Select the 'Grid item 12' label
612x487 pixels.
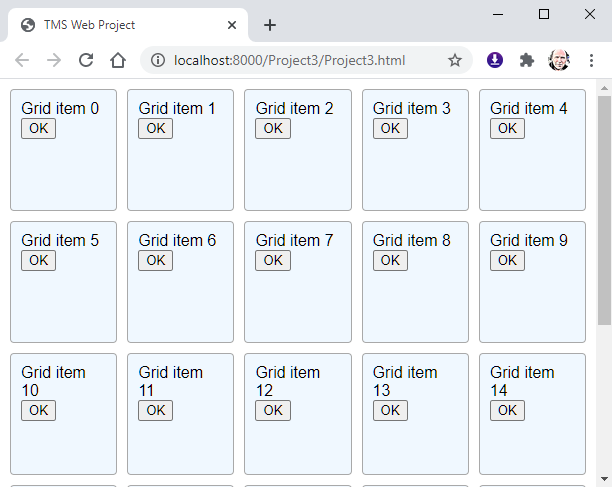tap(288, 381)
